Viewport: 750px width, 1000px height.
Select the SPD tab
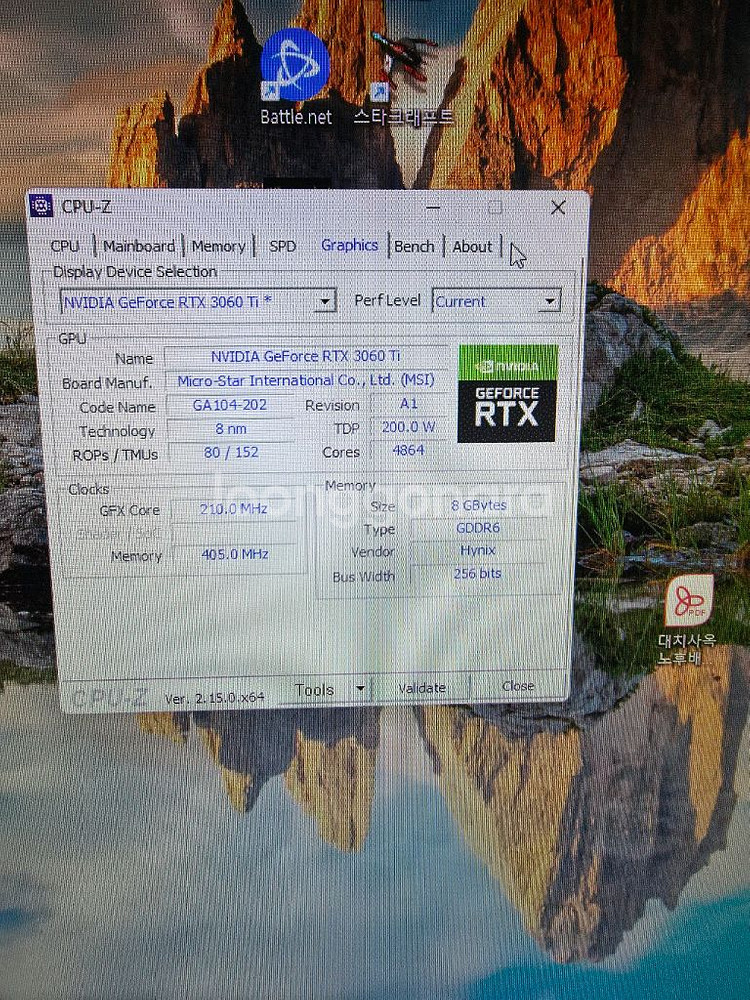click(282, 246)
